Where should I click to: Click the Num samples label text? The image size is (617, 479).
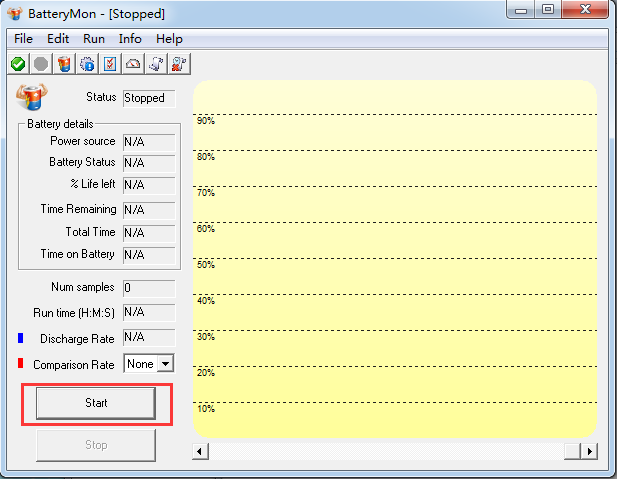(x=83, y=287)
